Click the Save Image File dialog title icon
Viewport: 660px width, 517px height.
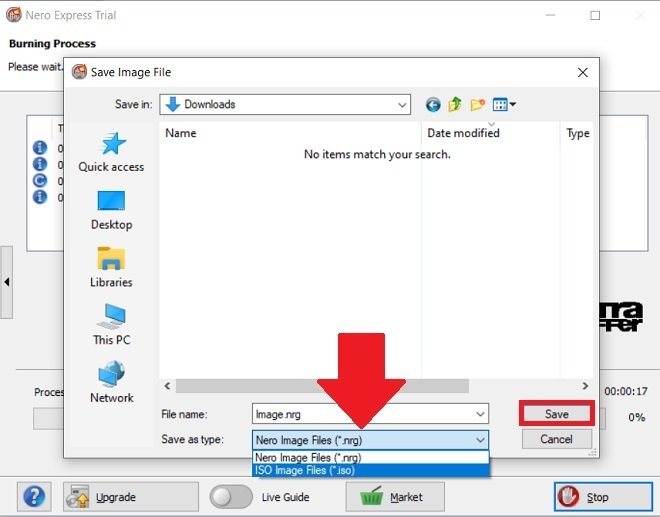tap(79, 72)
